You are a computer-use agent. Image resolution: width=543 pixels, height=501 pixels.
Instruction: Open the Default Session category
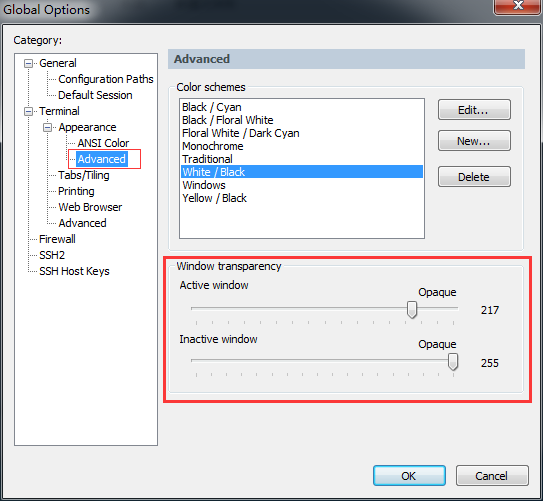tap(95, 95)
